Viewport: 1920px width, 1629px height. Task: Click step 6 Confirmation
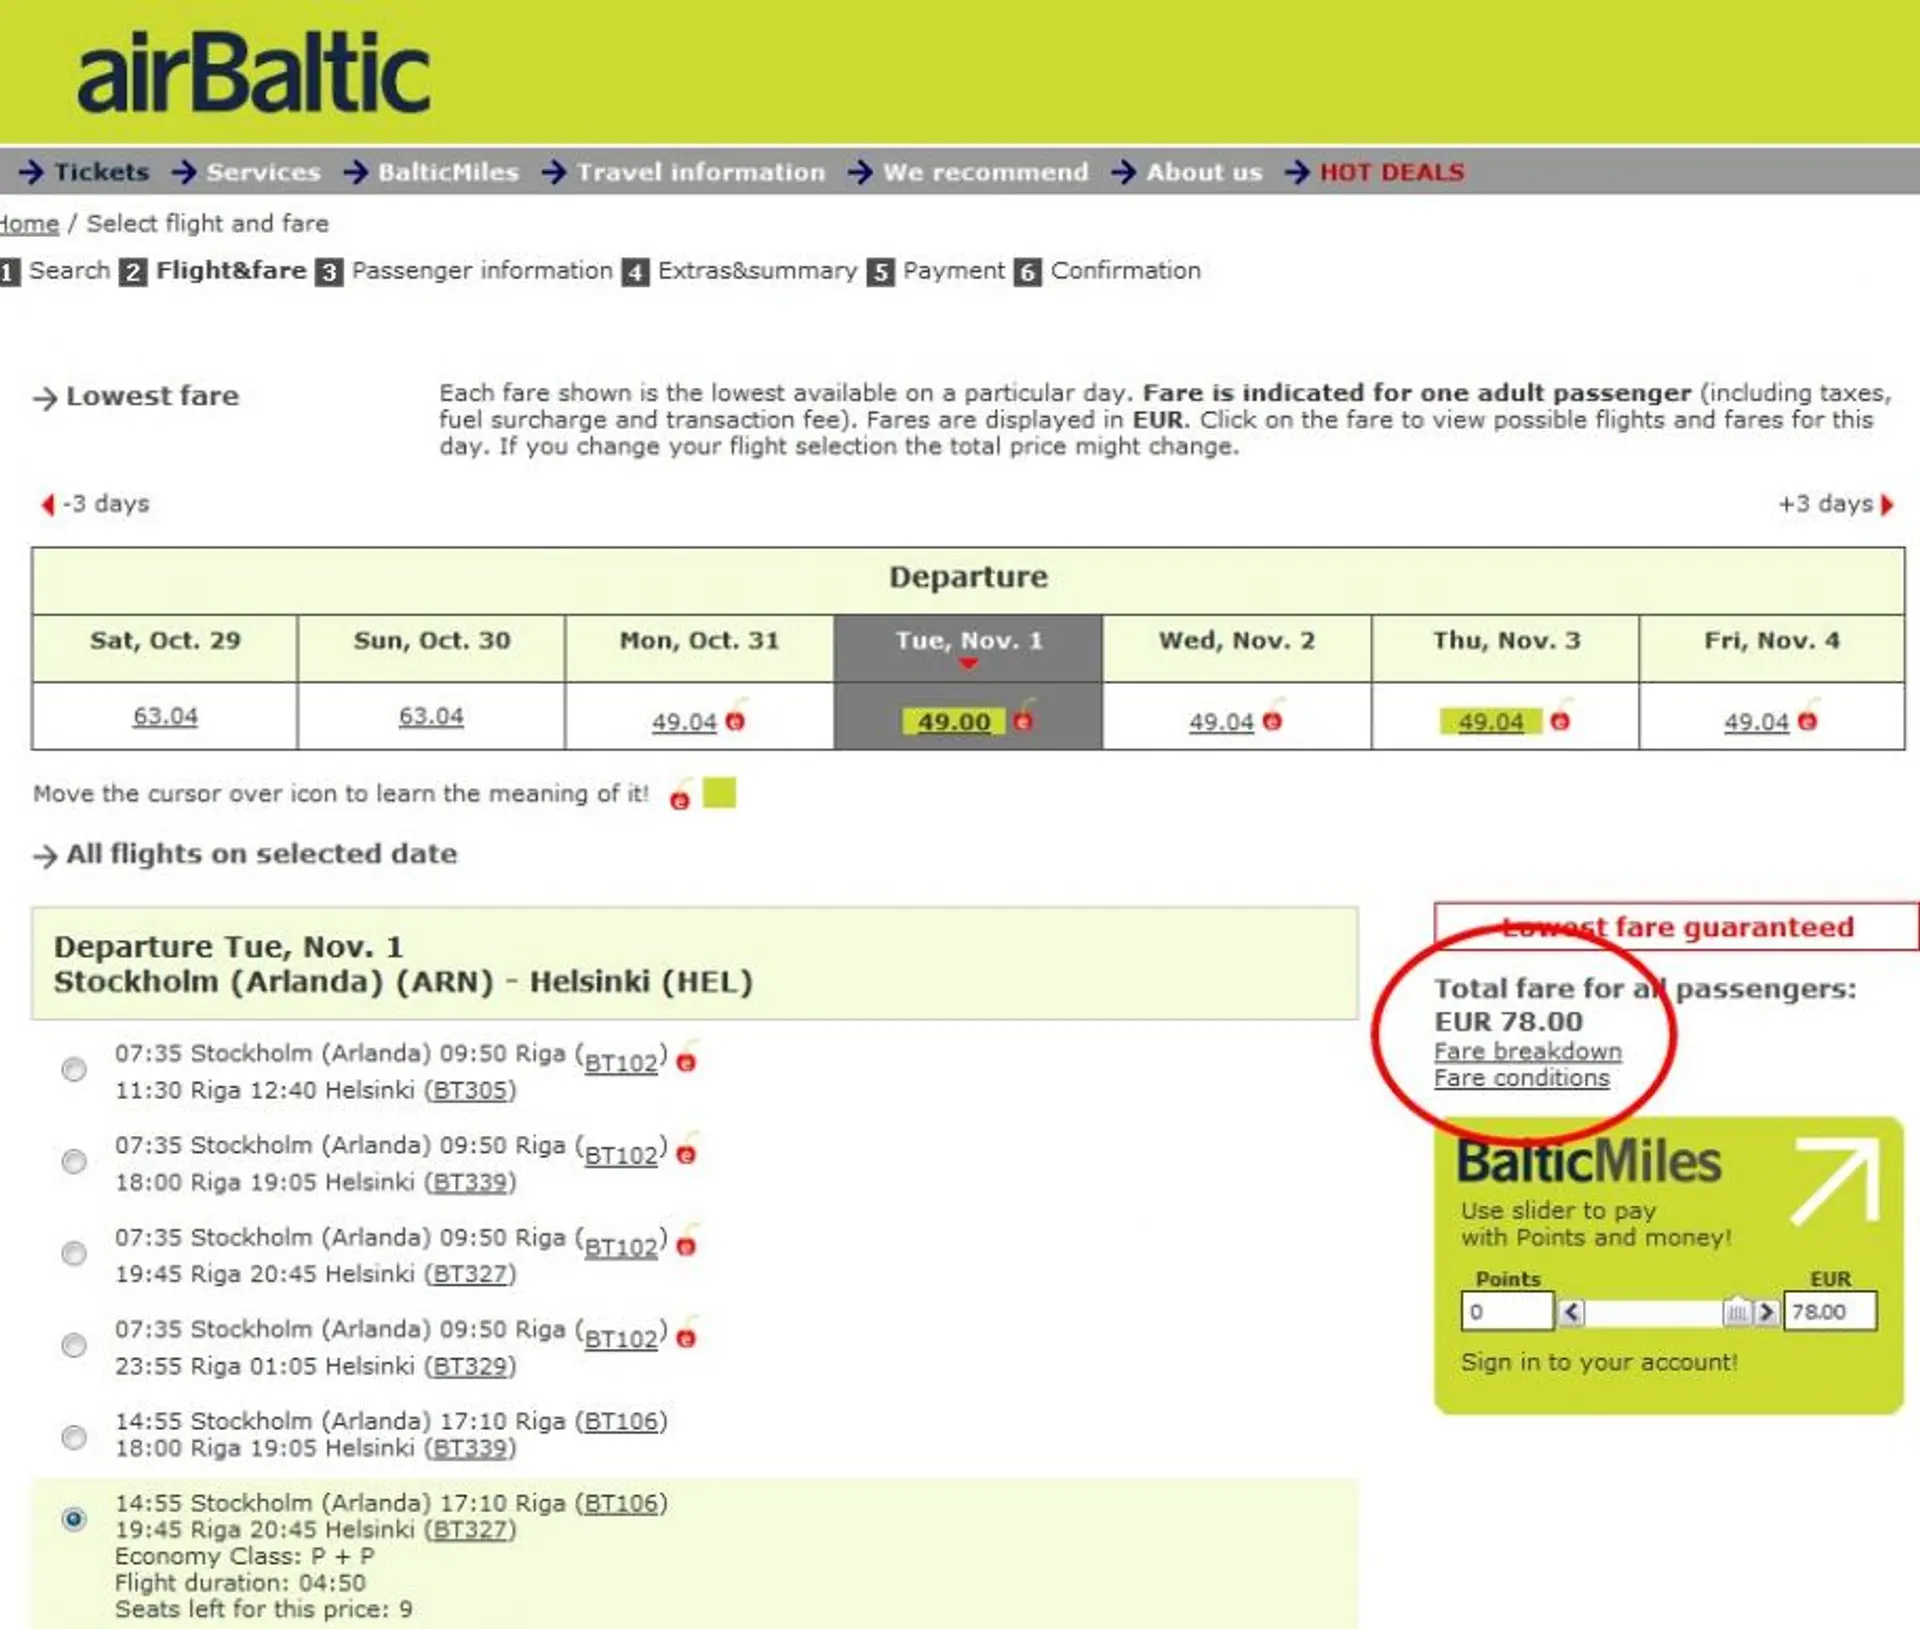tap(1125, 271)
